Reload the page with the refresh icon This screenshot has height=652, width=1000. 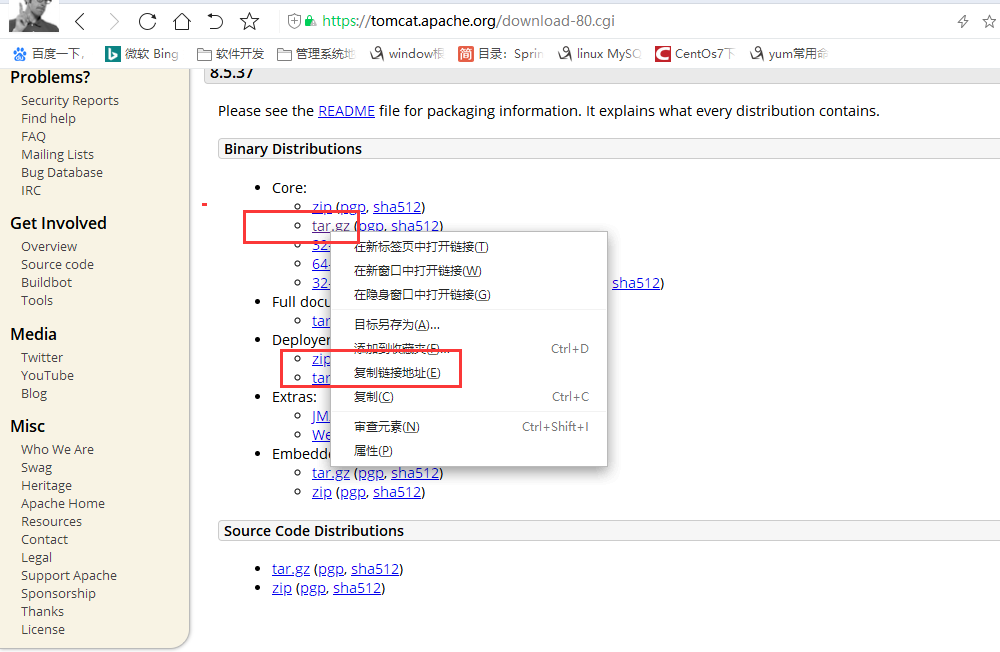point(147,22)
